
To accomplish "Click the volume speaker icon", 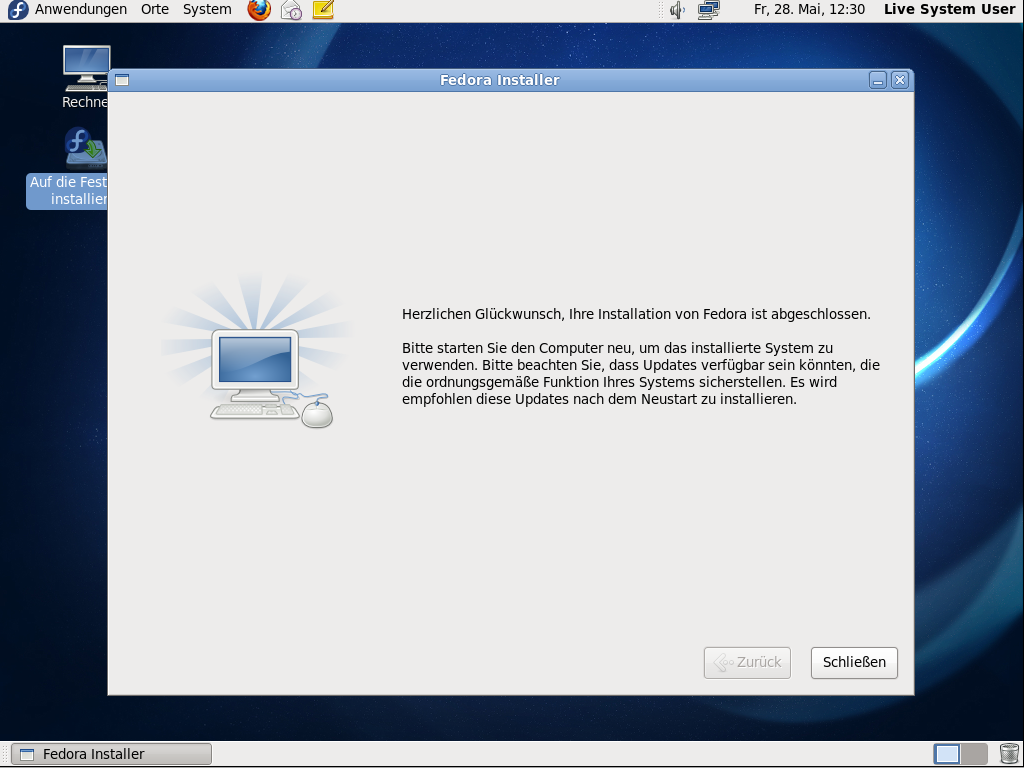I will (x=677, y=10).
